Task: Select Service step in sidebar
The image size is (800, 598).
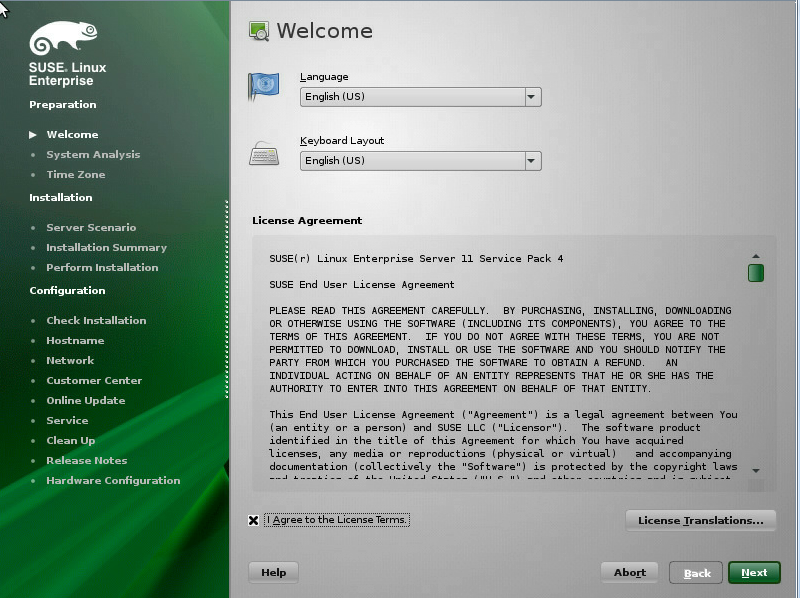Action: coord(67,420)
